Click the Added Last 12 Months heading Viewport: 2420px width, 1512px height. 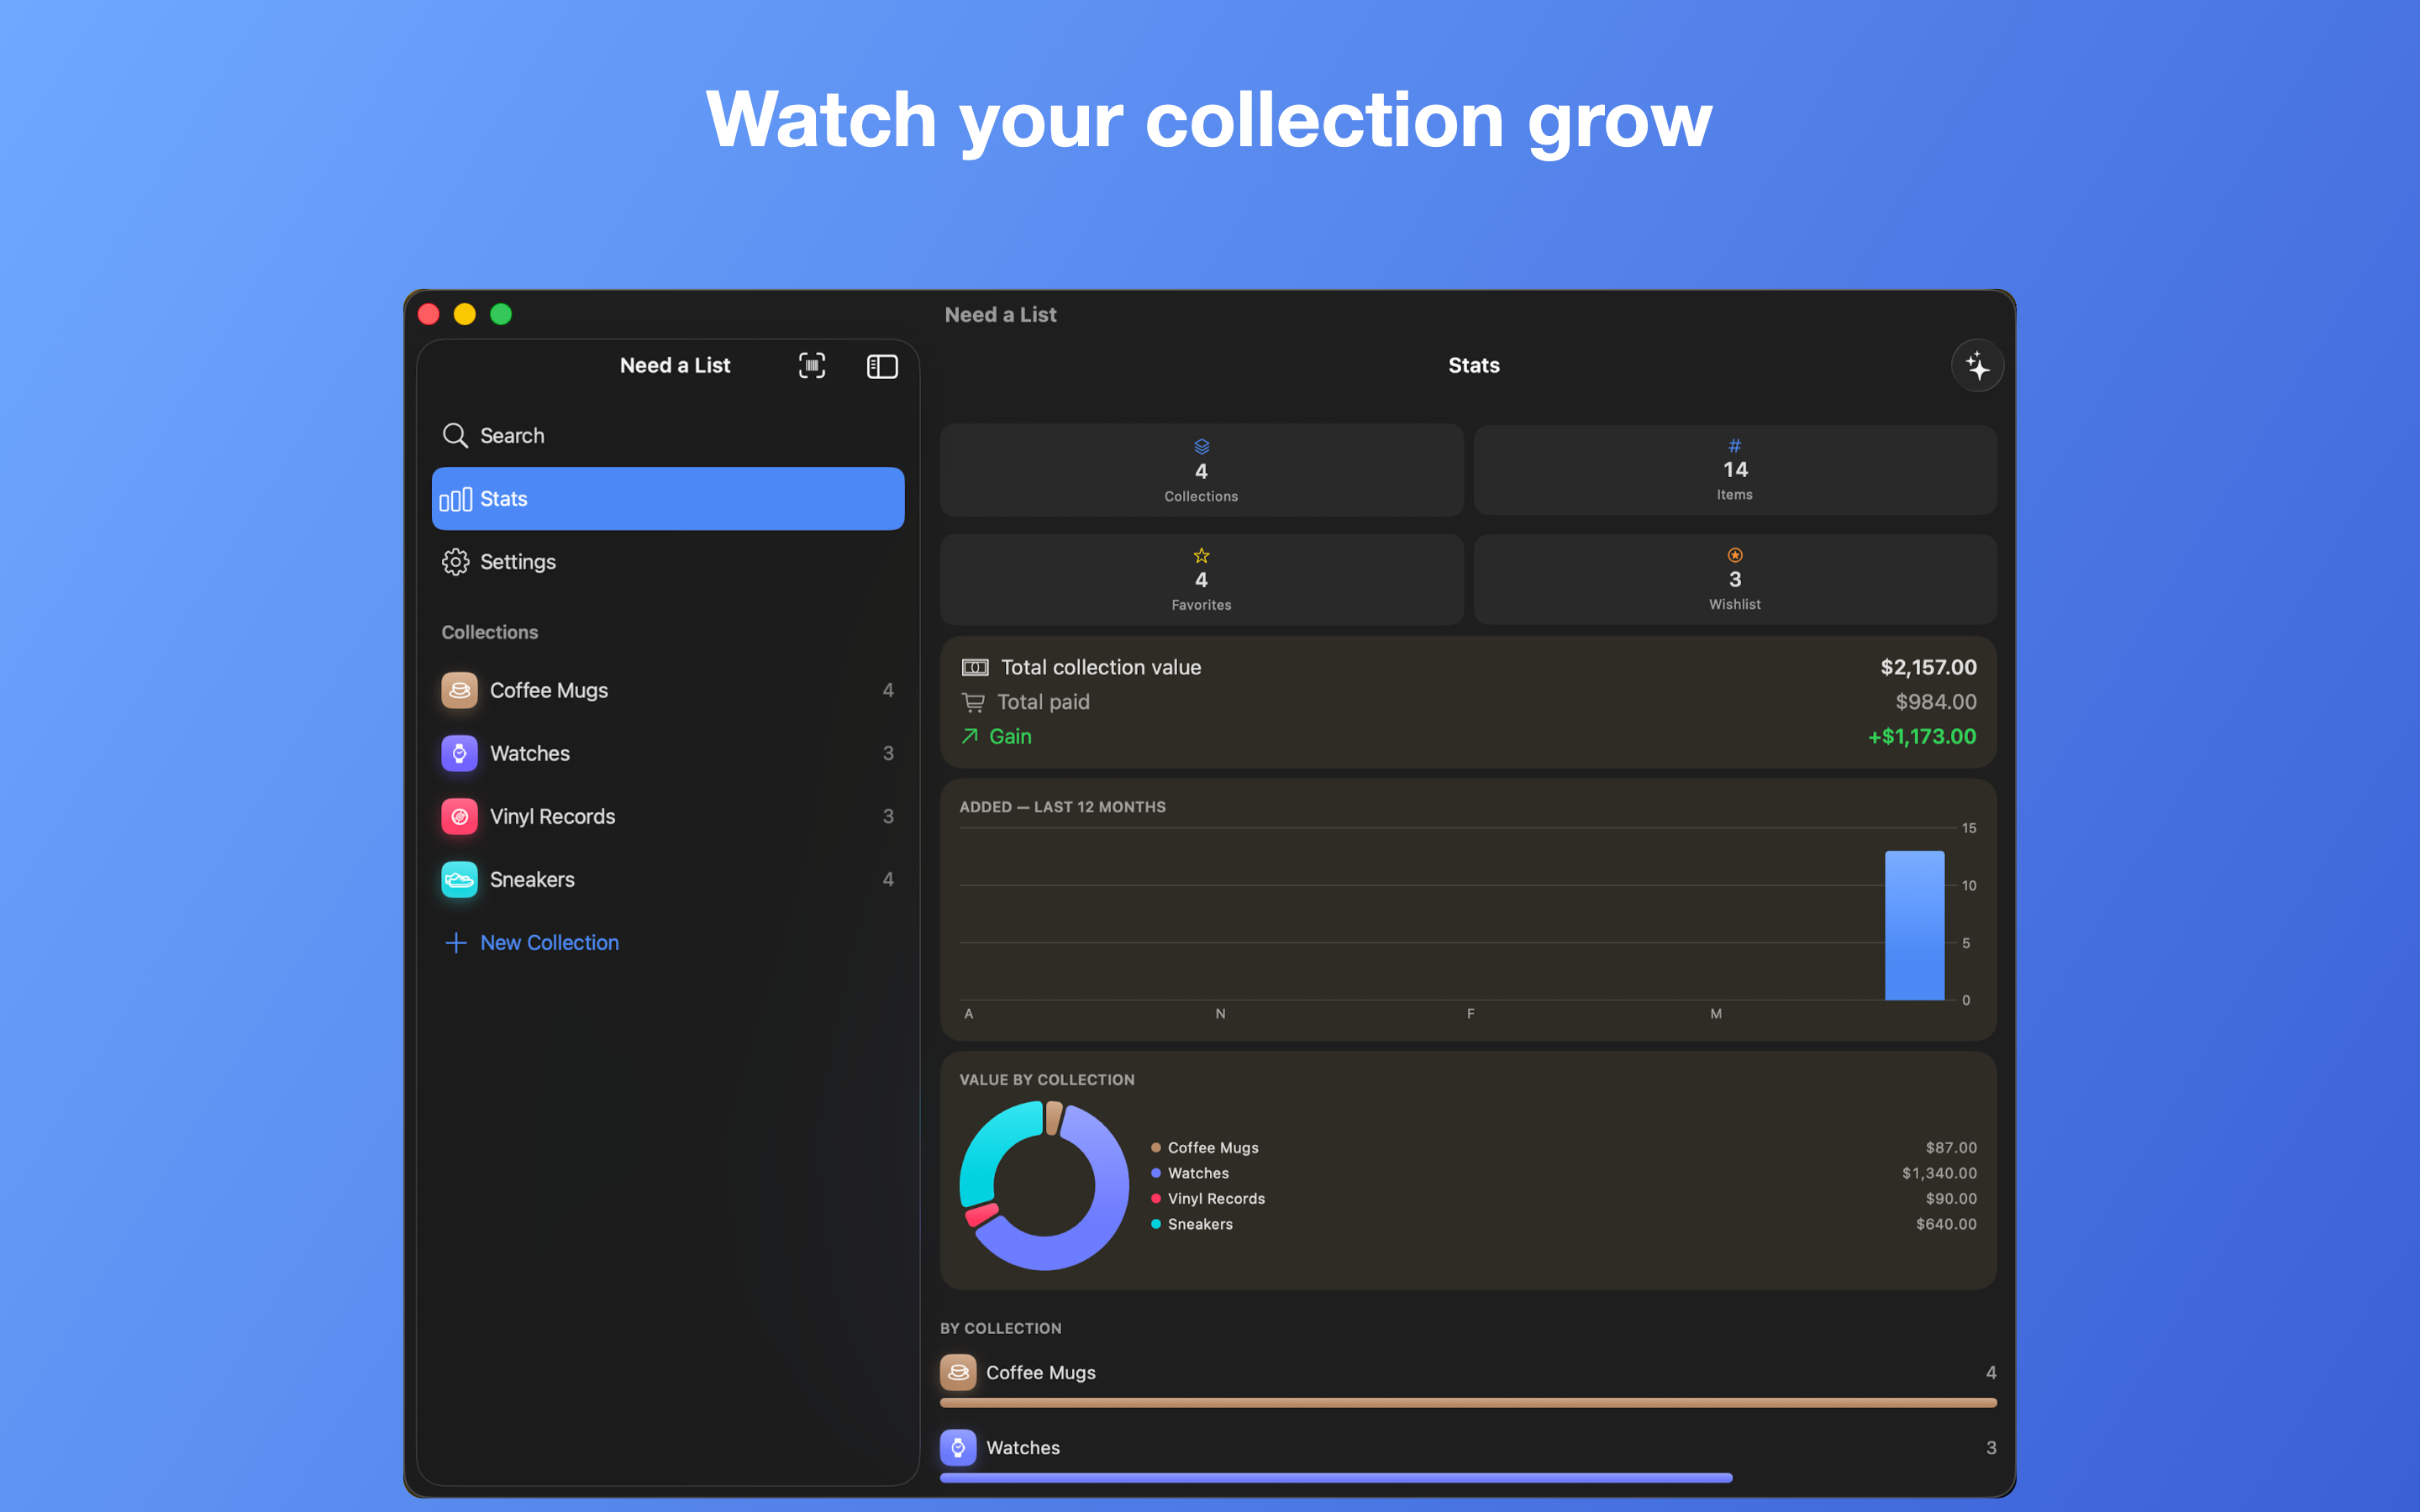(1062, 806)
